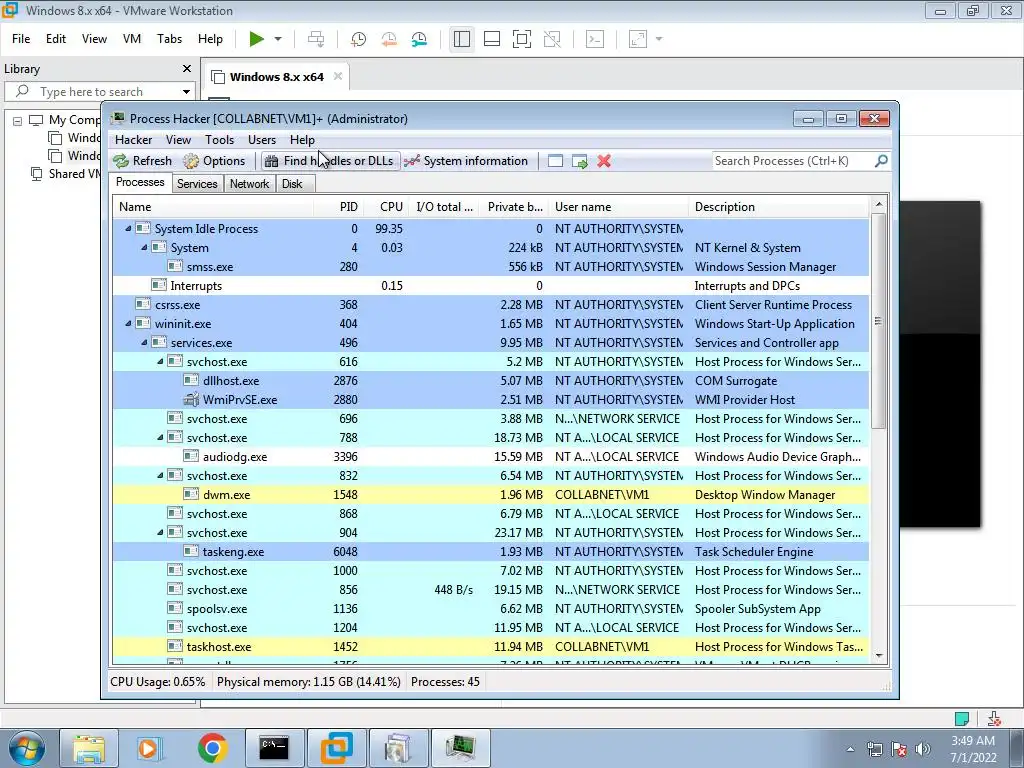This screenshot has width=1024, height=768.
Task: Click the Unity mode icon in VMware
Action: coord(552,39)
